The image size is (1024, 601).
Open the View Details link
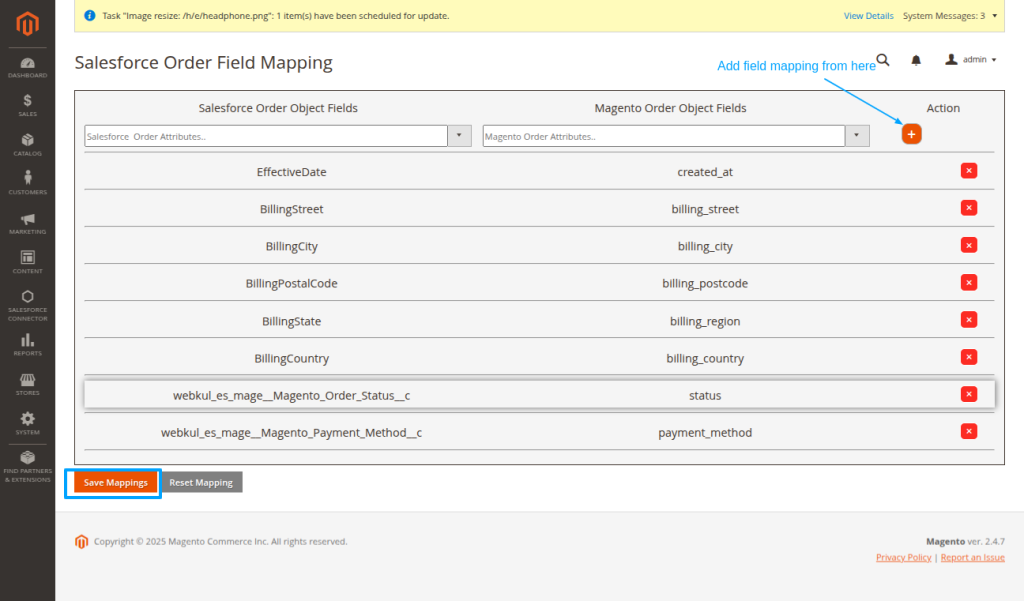pos(869,16)
